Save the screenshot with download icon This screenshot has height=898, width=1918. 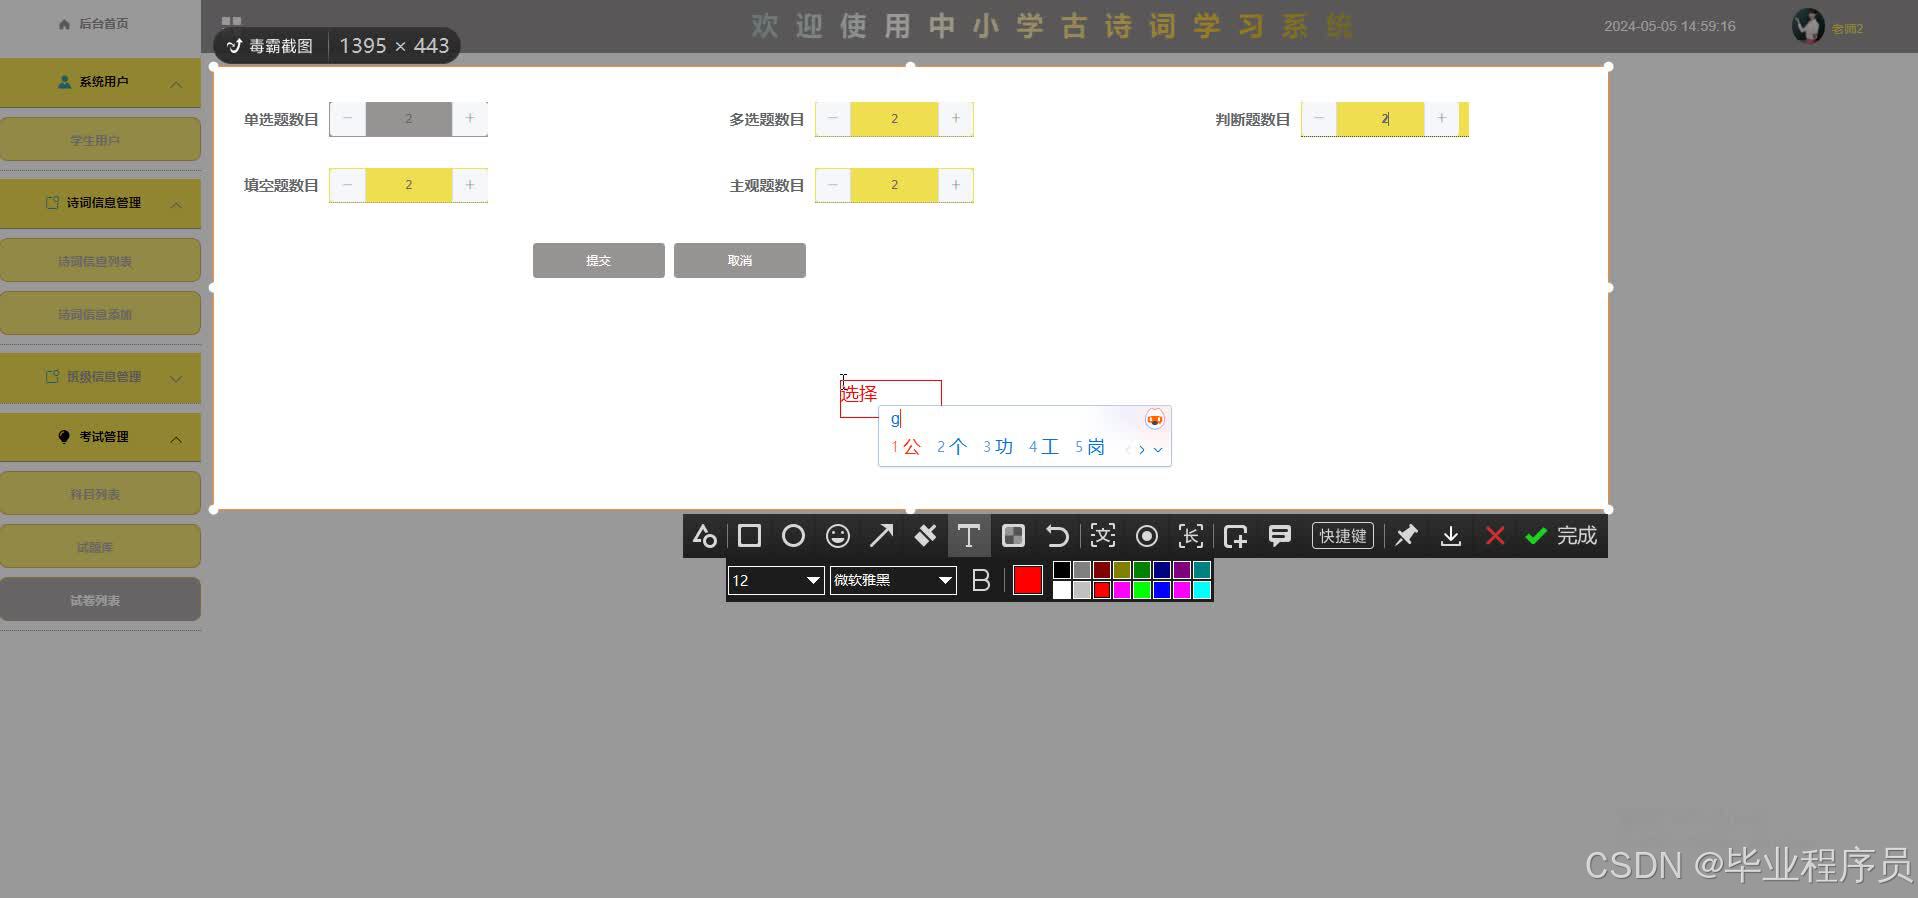(x=1450, y=536)
